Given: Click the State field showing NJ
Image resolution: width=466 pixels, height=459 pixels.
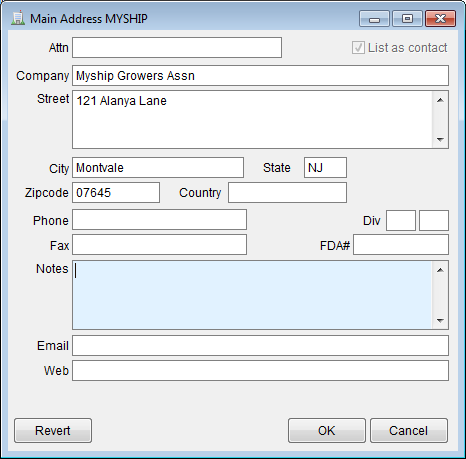Looking at the screenshot, I should tap(325, 168).
